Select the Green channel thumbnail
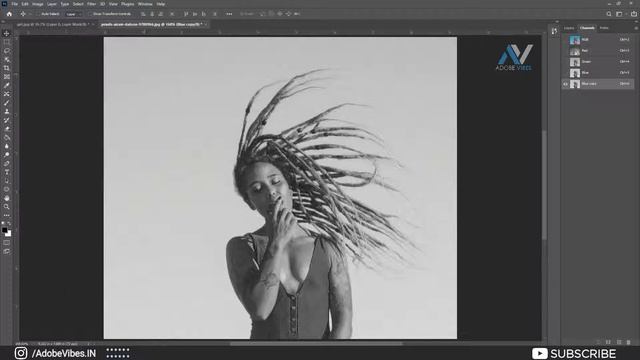Screen dimensions: 640x360 point(575,62)
